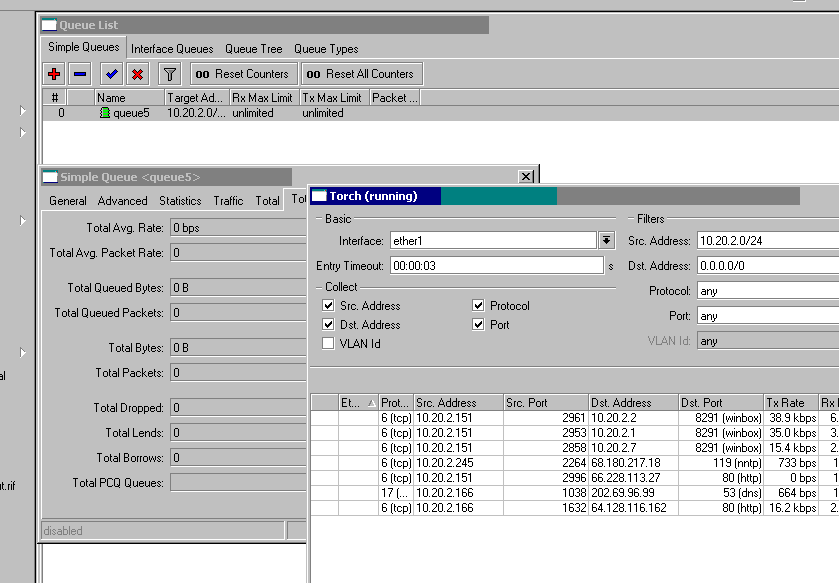This screenshot has width=839, height=583.
Task: Click the Src. Address filter field
Action: (x=768, y=241)
